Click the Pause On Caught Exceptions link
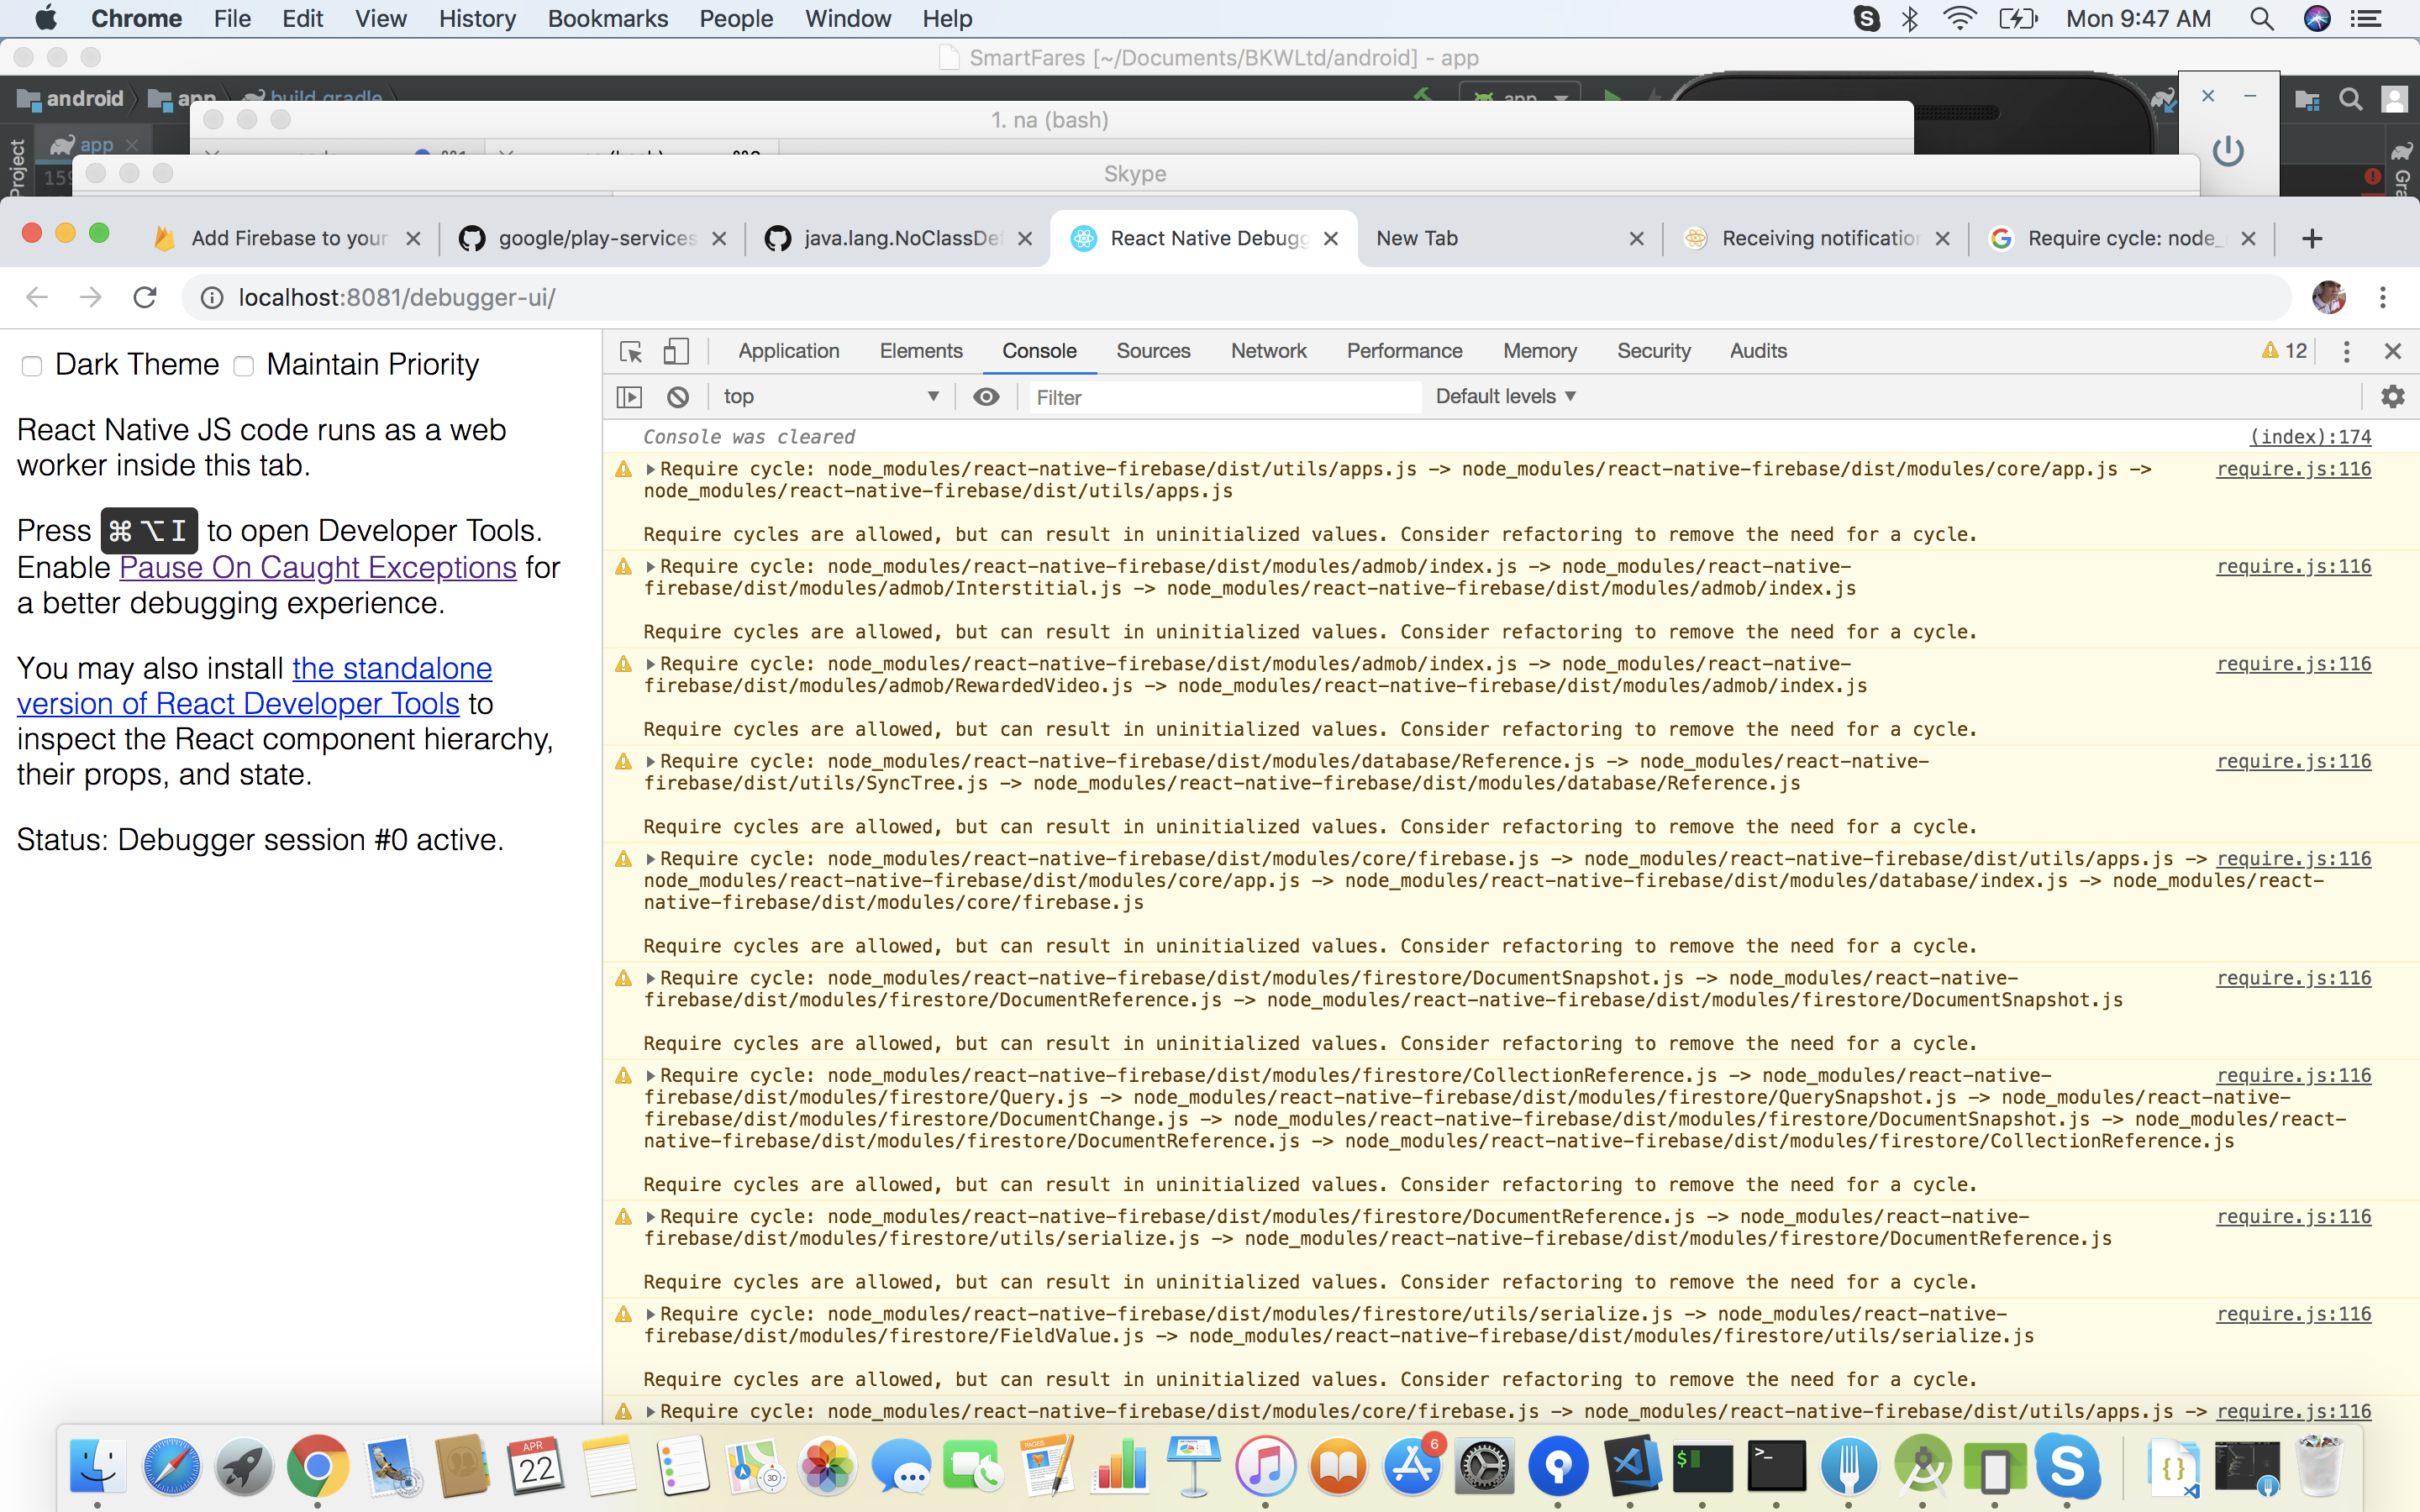This screenshot has height=1512, width=2420. coord(317,568)
